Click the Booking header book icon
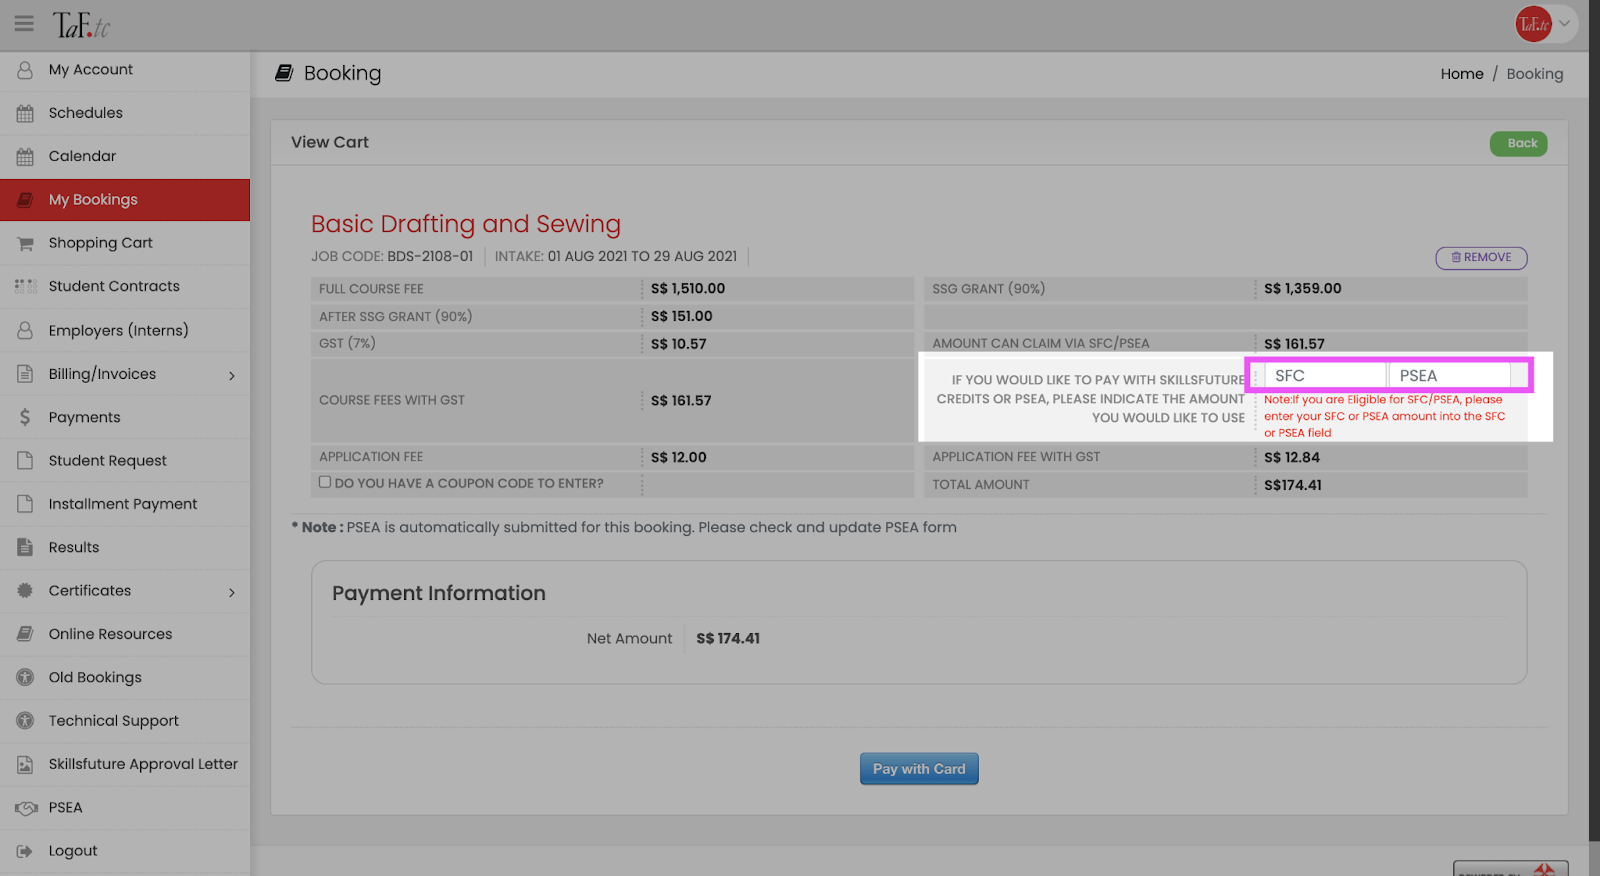Image resolution: width=1600 pixels, height=876 pixels. pos(284,73)
